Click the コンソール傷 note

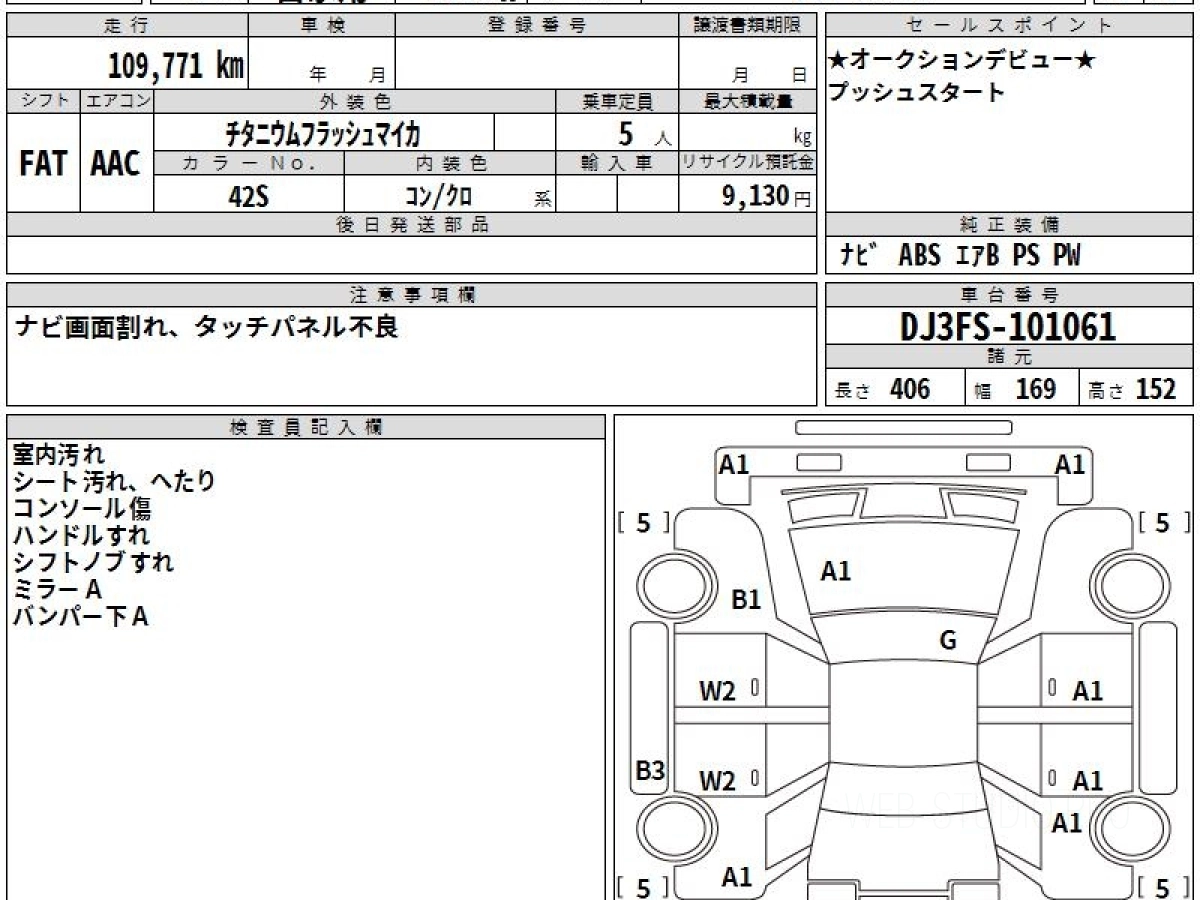82,508
